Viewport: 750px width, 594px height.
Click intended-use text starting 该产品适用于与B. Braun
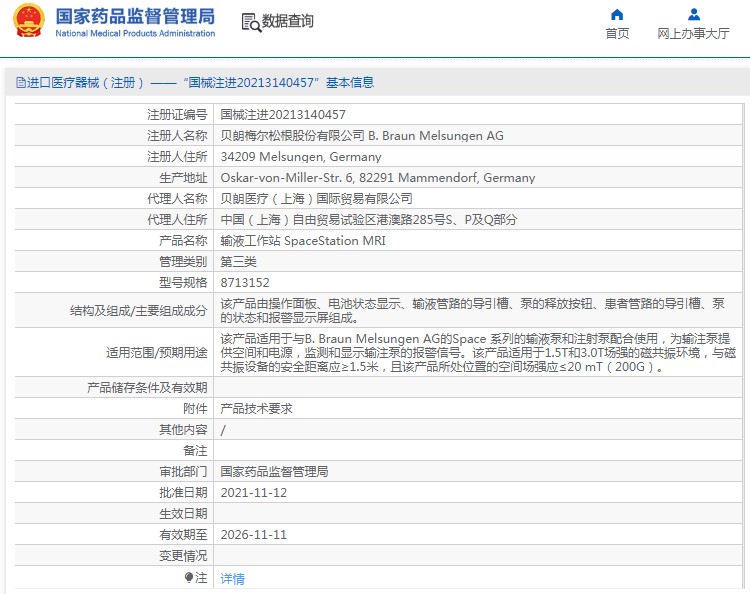(478, 353)
